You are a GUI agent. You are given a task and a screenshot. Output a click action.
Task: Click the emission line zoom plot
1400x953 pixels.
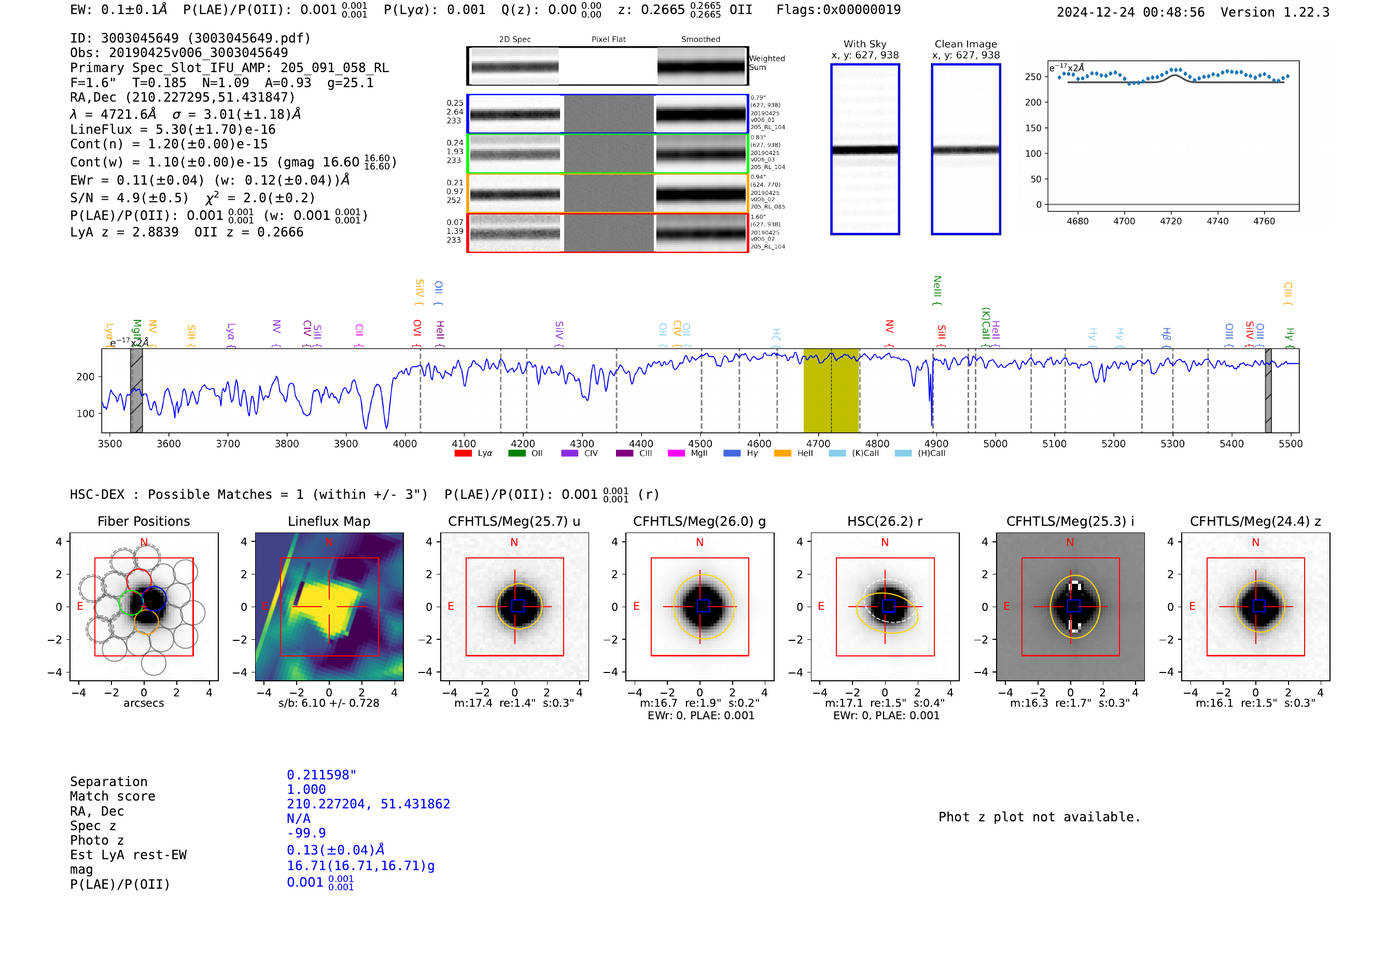(1172, 137)
